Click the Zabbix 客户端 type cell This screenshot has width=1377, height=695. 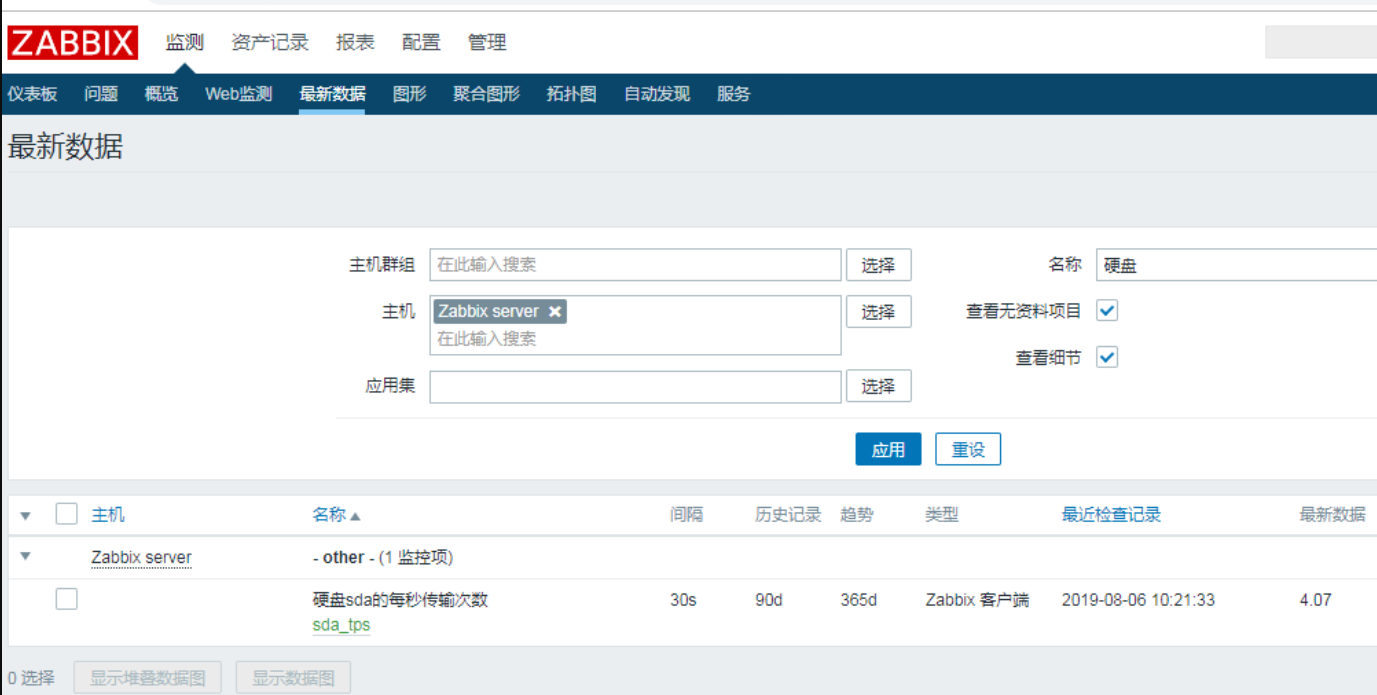(977, 600)
